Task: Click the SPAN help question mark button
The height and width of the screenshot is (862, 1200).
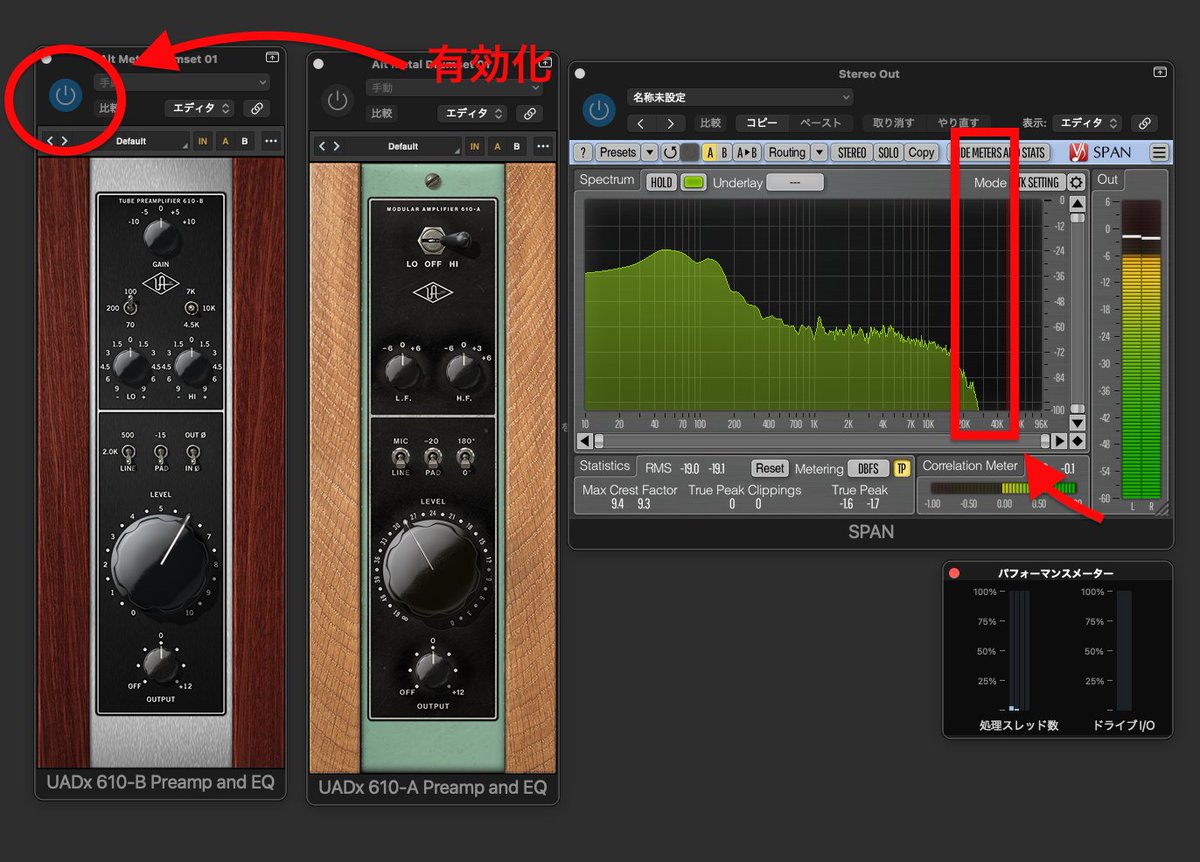Action: [583, 153]
